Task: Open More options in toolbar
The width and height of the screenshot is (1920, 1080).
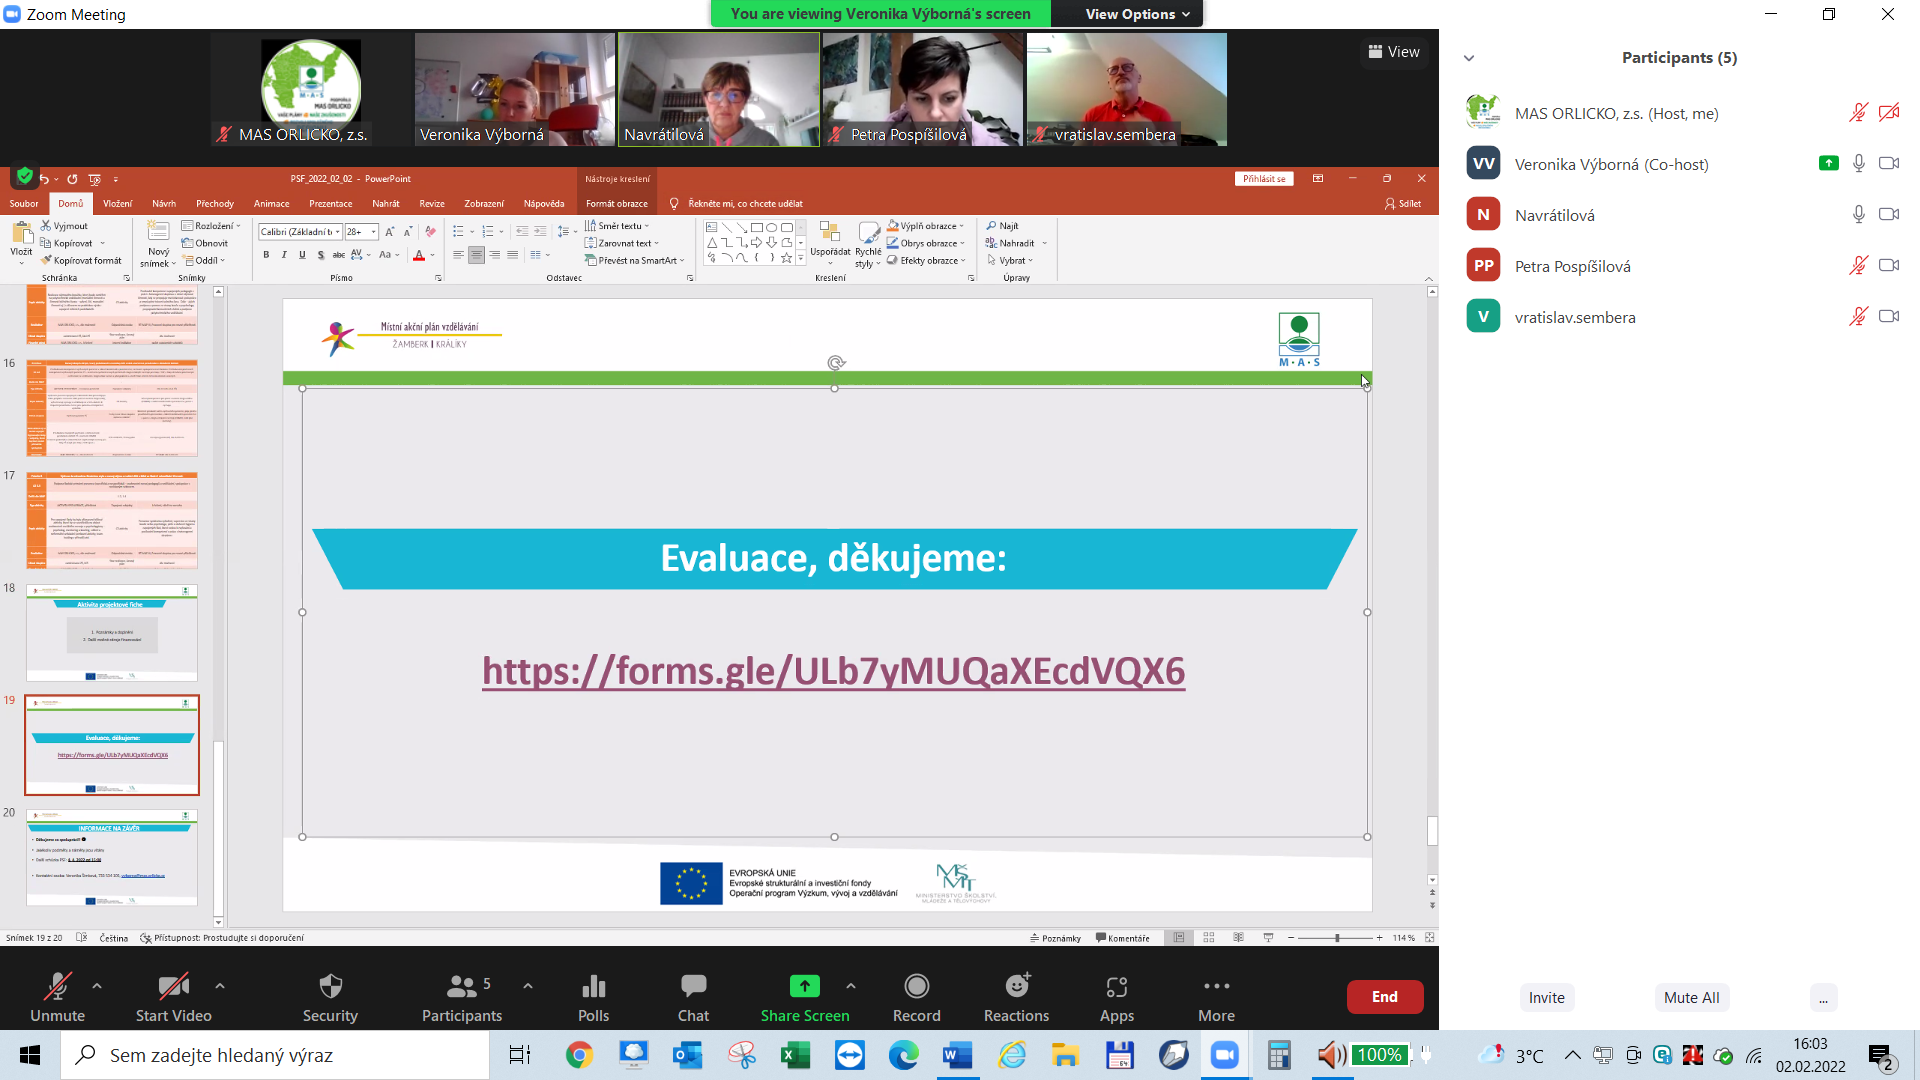Action: pos(1216,987)
